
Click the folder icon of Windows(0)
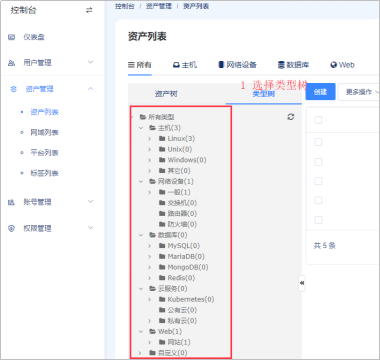coord(162,160)
